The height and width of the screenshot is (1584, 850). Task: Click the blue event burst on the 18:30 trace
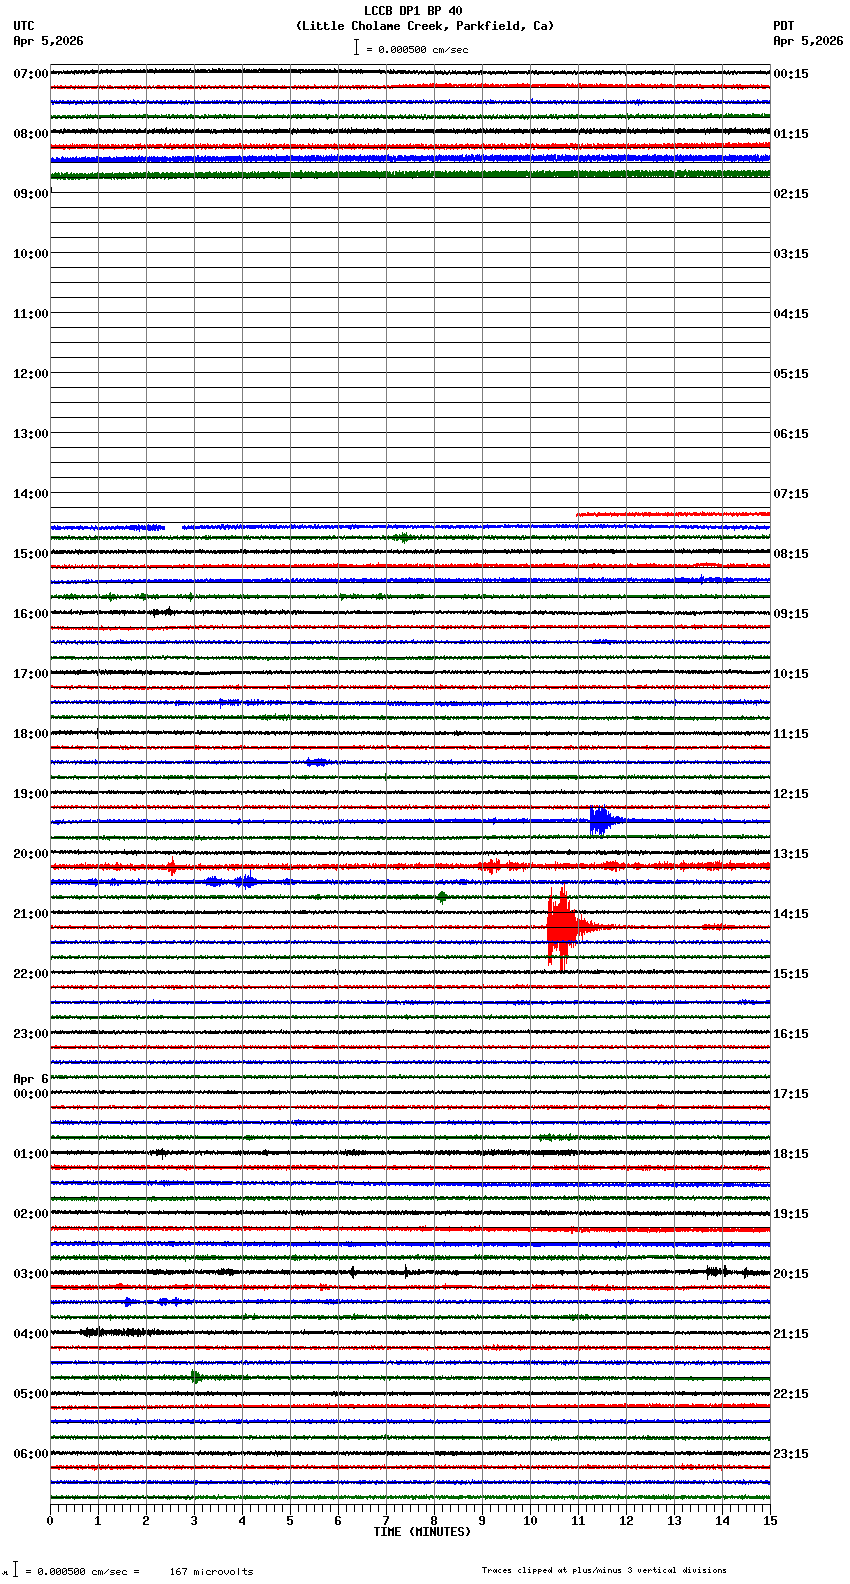[318, 762]
